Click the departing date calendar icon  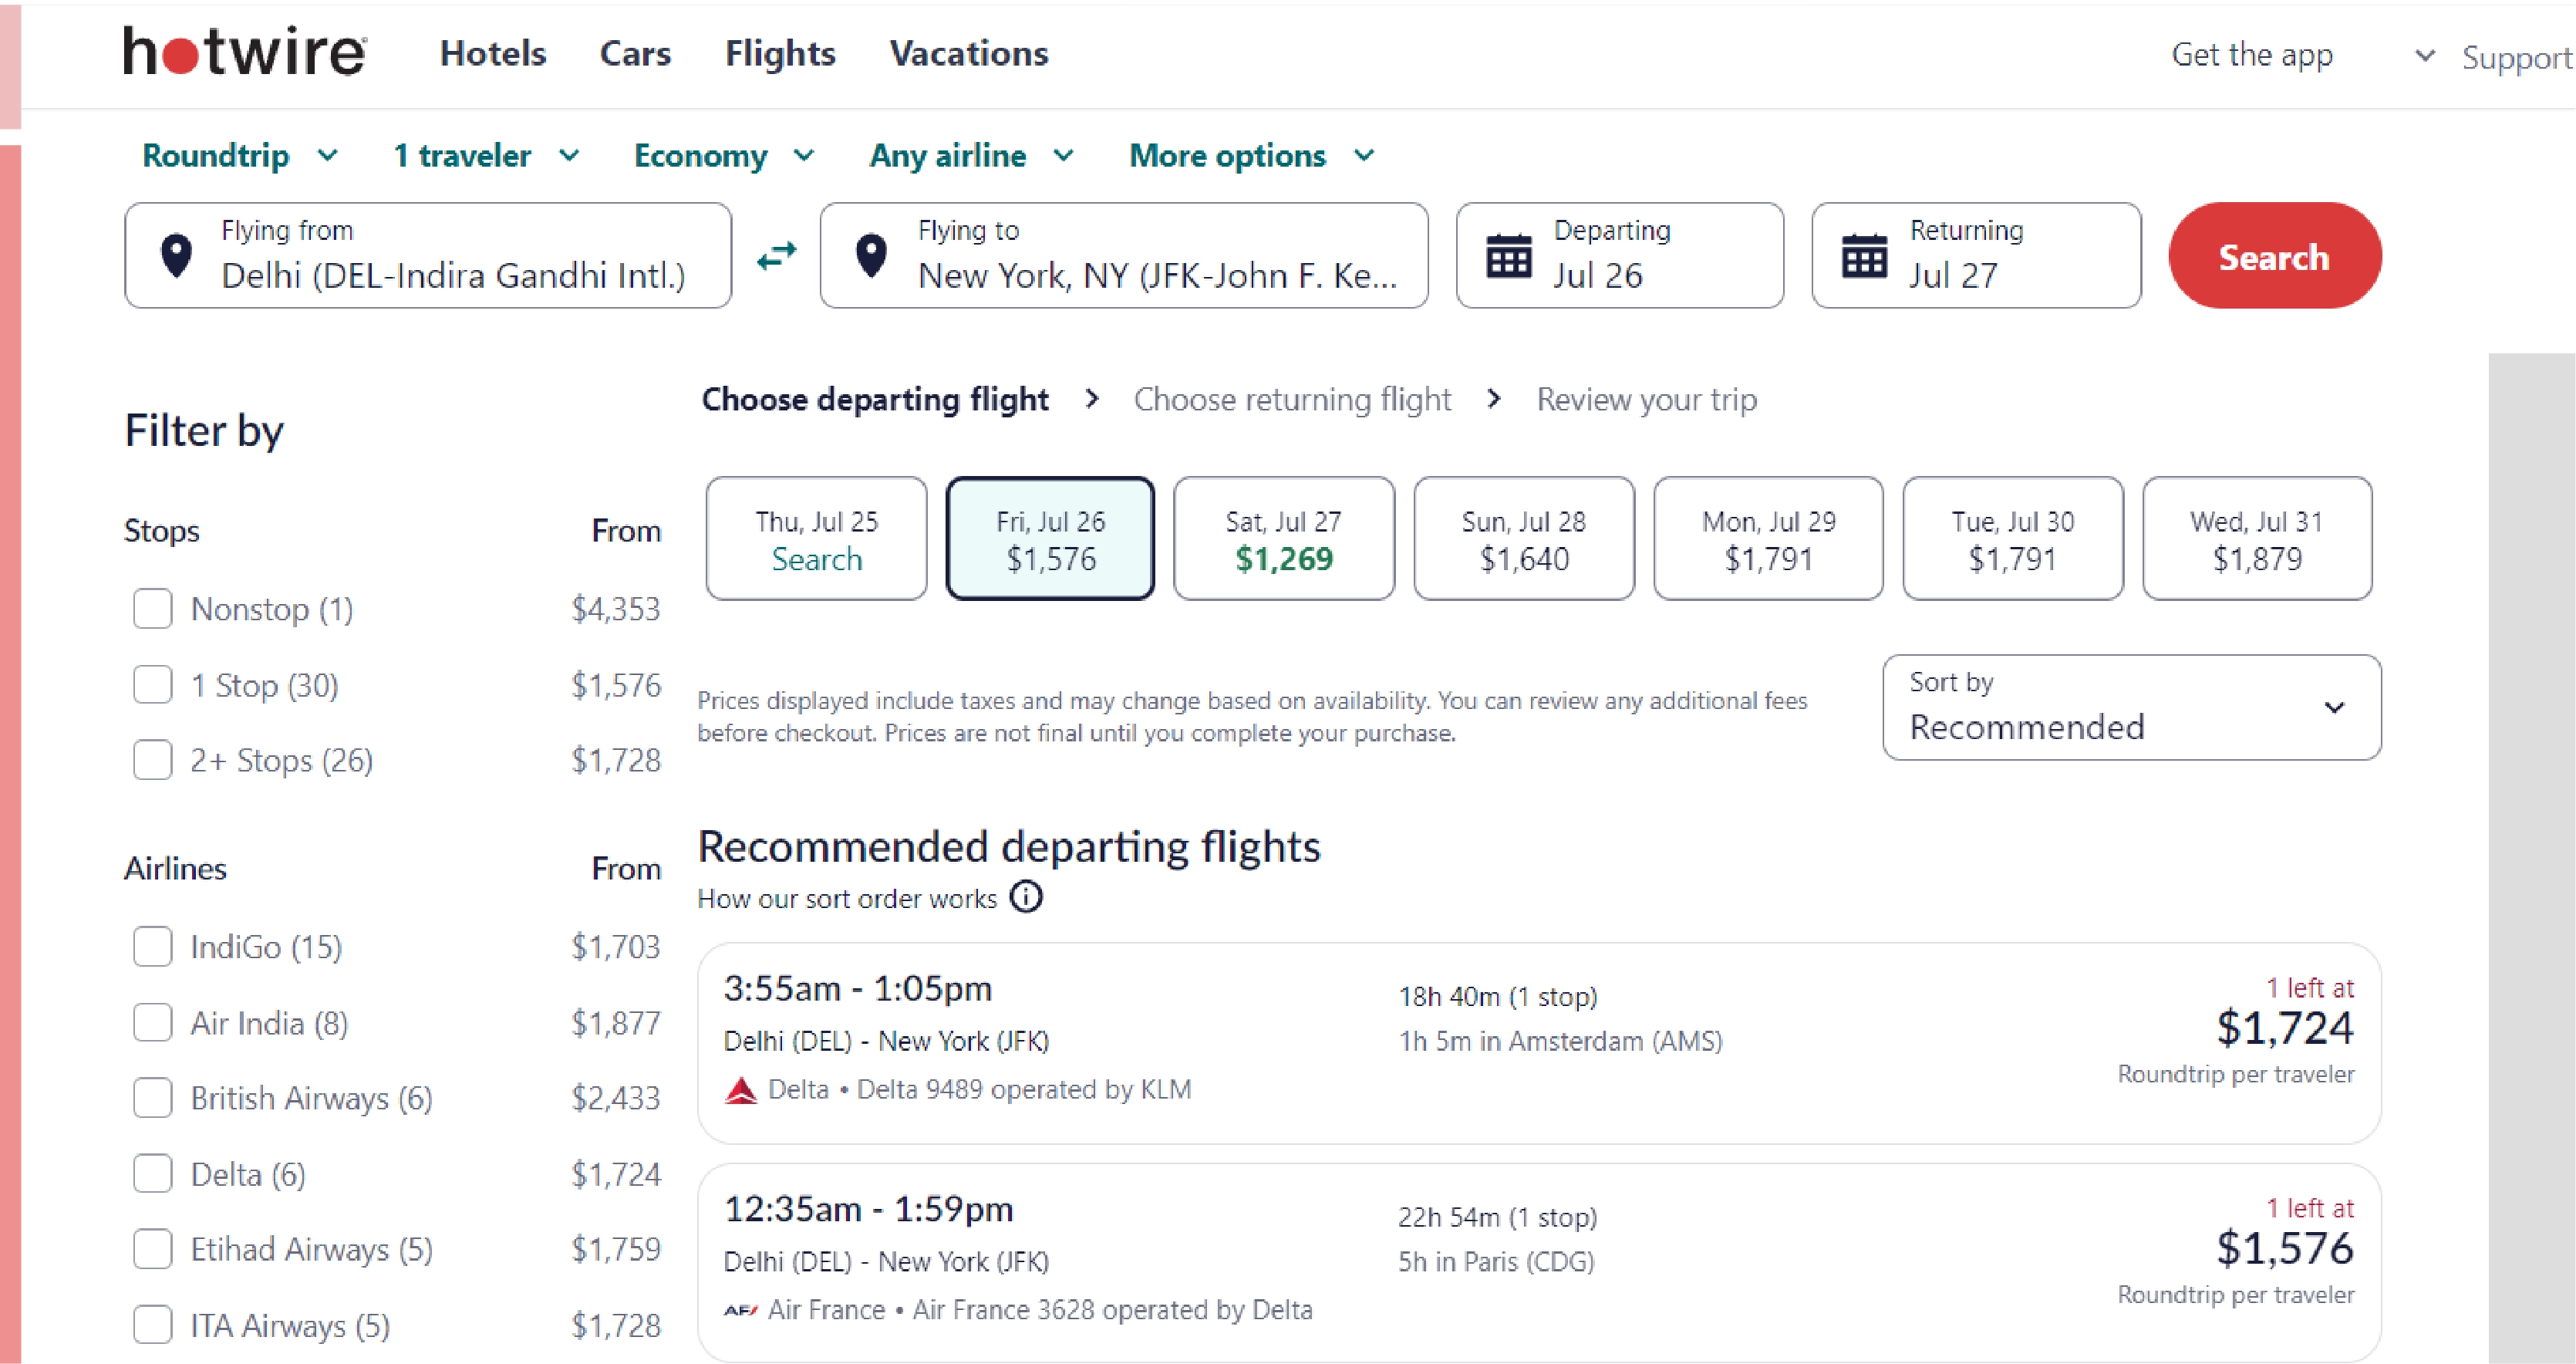pos(1508,256)
